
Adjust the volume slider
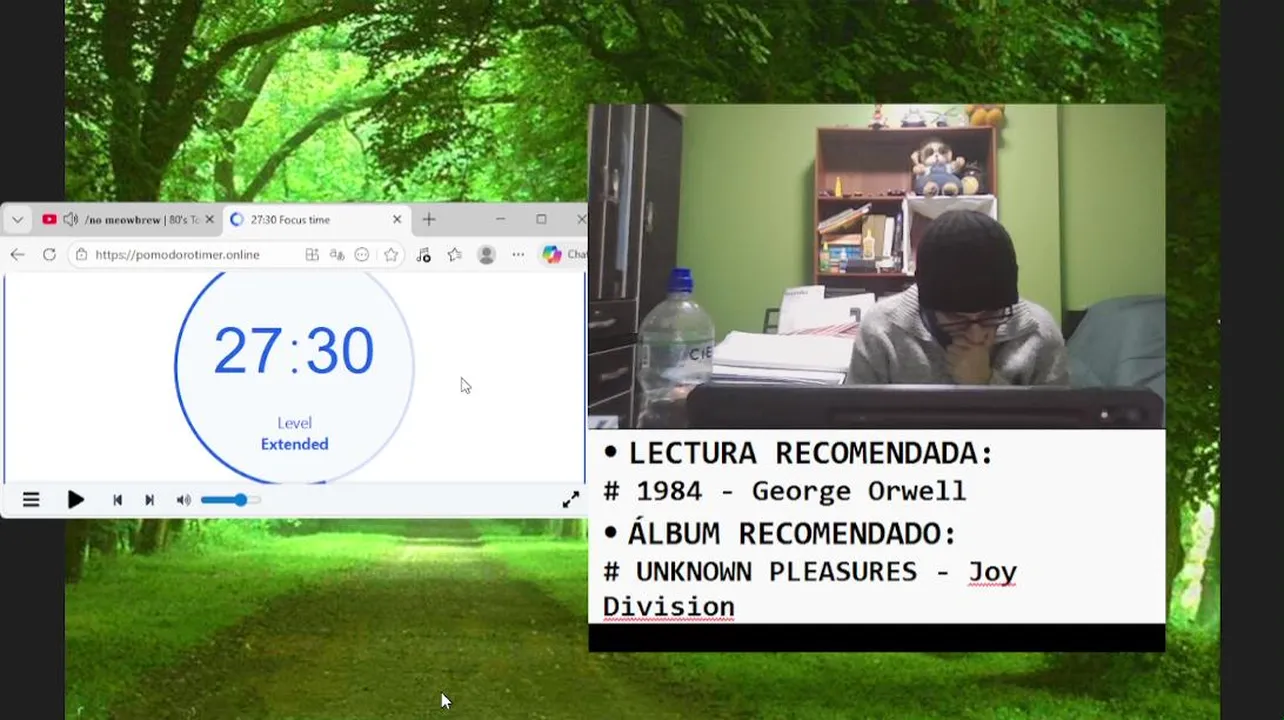point(231,500)
